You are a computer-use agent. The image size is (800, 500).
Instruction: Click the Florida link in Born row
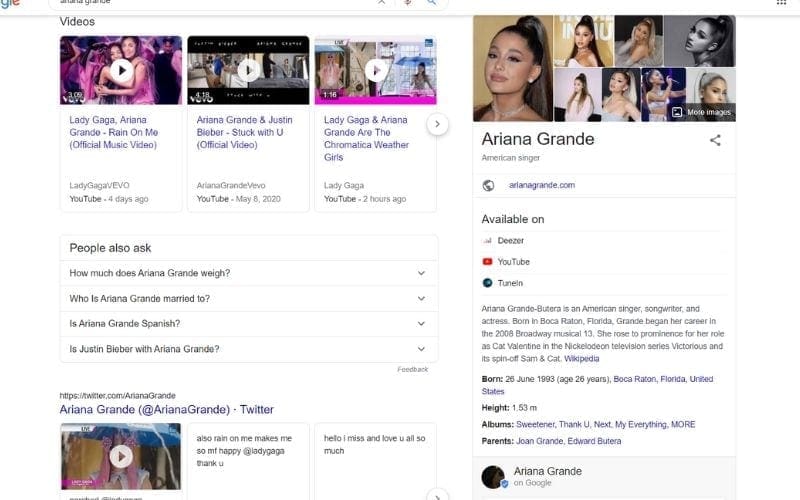(x=672, y=379)
